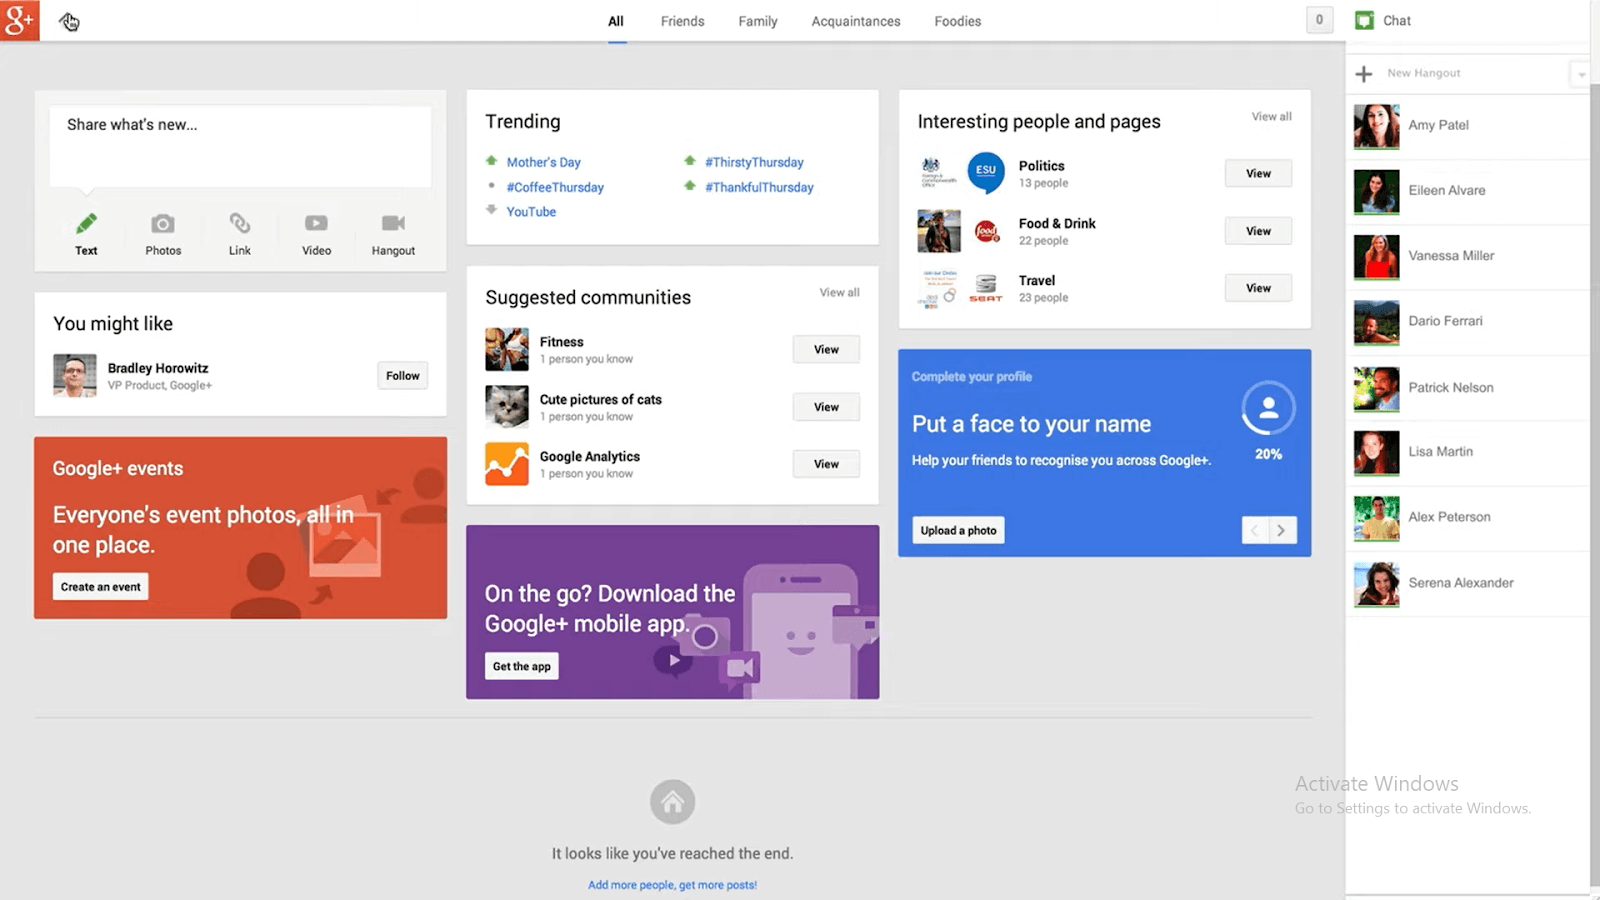The image size is (1600, 900).
Task: Open notifications counter showing 0
Action: (x=1319, y=19)
